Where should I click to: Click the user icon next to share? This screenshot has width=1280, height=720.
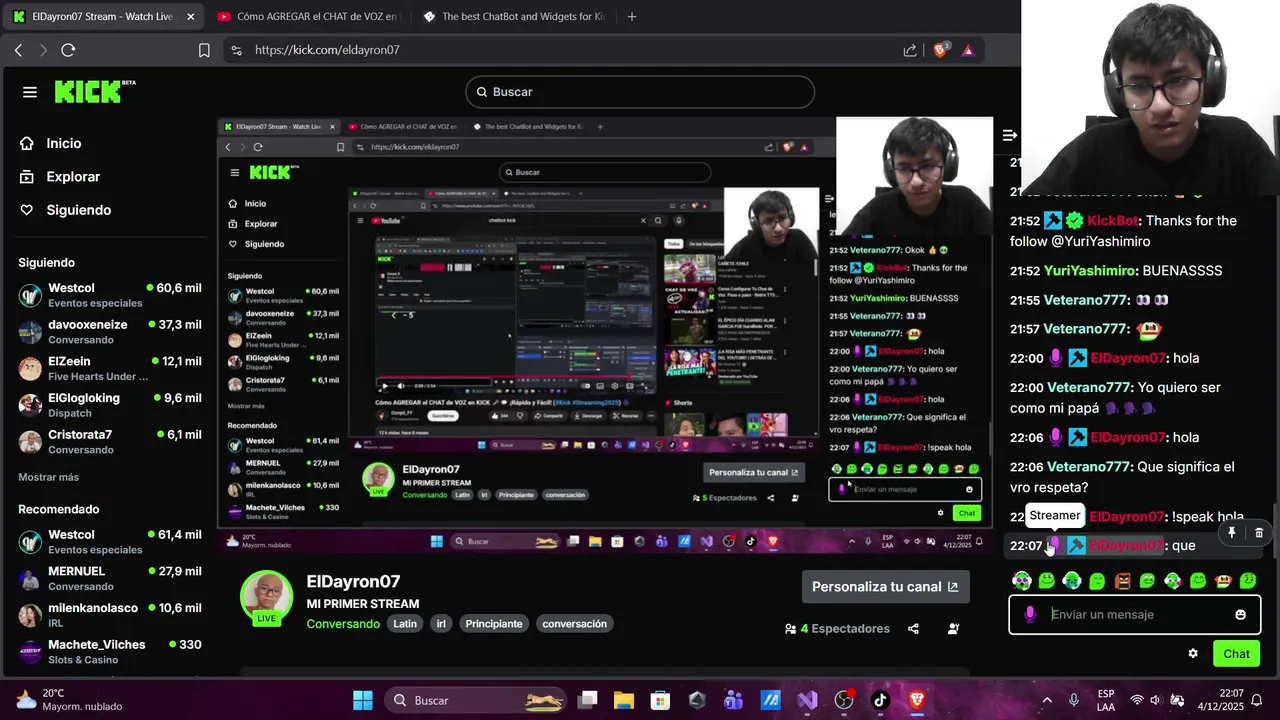pos(953,629)
